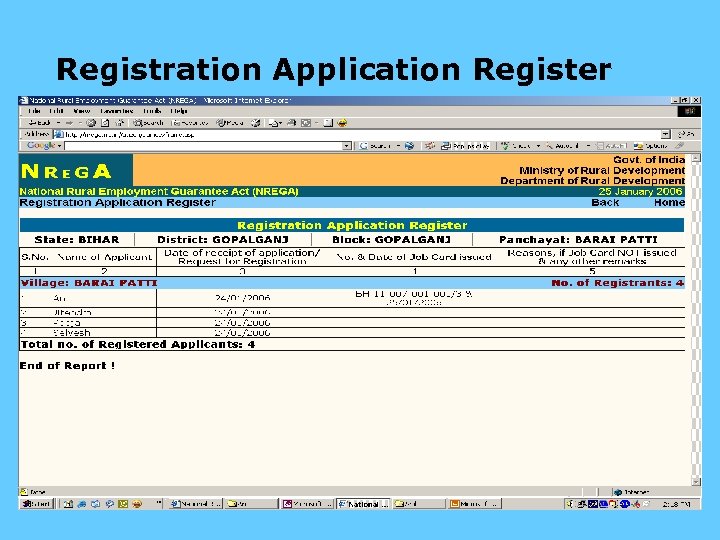The height and width of the screenshot is (540, 720).
Task: Open the Tools menu
Action: 152,111
